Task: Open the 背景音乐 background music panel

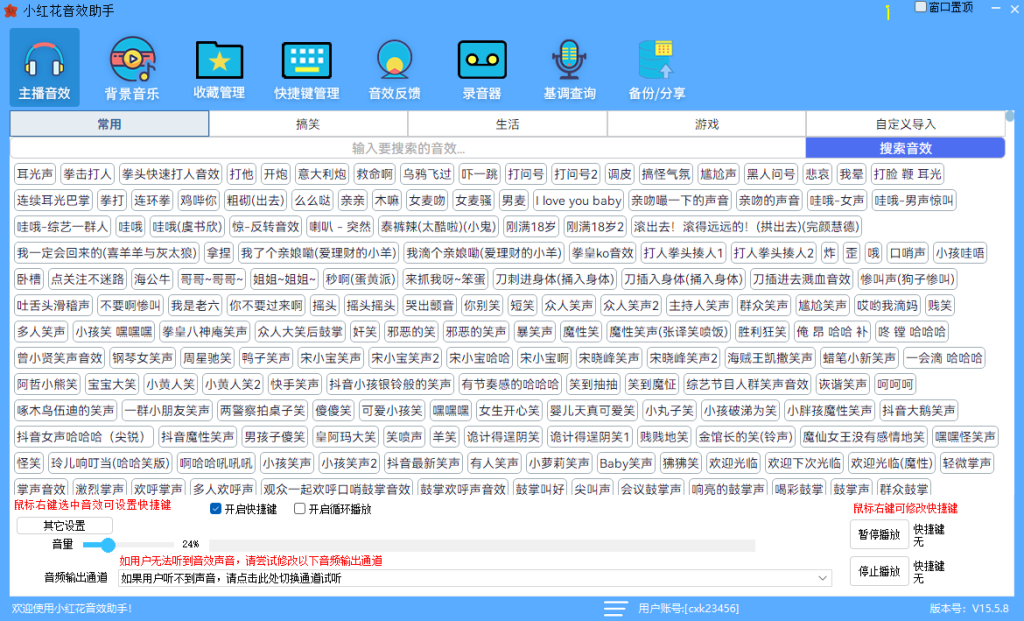Action: (x=131, y=65)
